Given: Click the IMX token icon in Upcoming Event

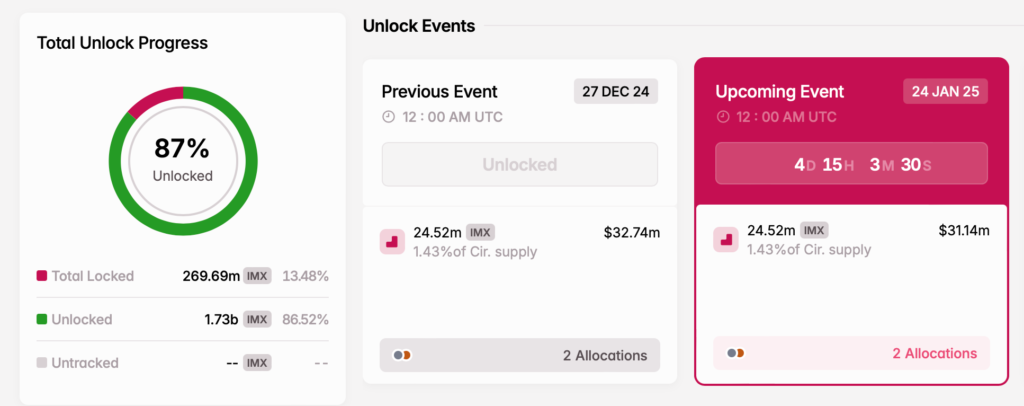Looking at the screenshot, I should click(725, 240).
